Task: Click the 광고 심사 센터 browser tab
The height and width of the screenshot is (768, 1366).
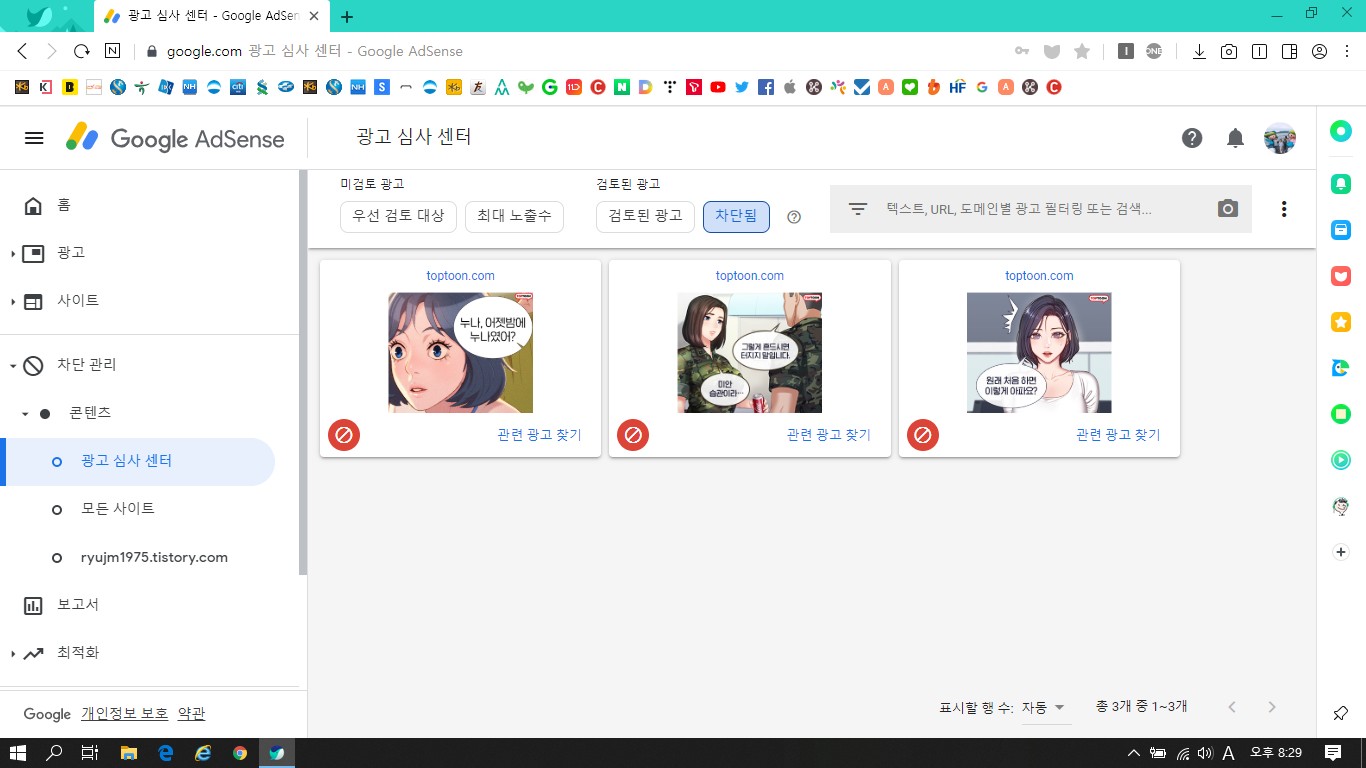Action: pos(213,16)
